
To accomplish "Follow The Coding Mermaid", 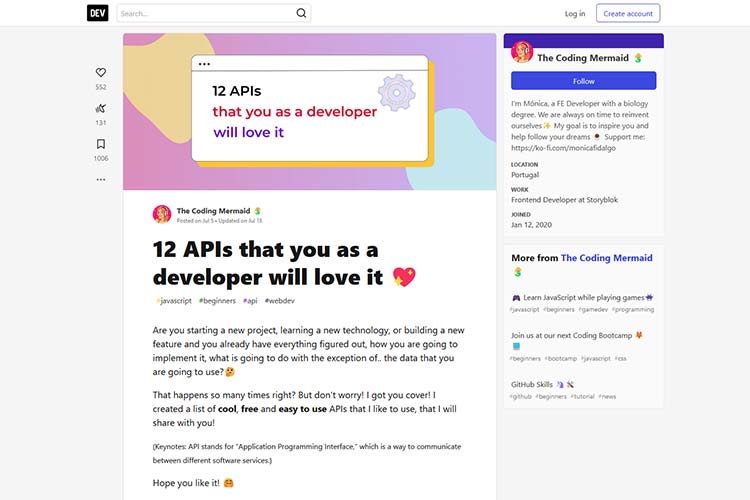I will pyautogui.click(x=583, y=81).
